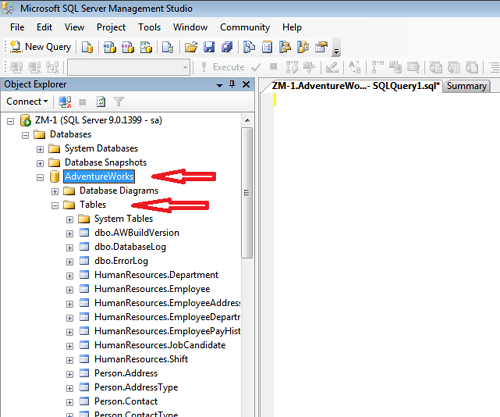Open the Edit menu
Screen dimensions: 500x417
44,27
